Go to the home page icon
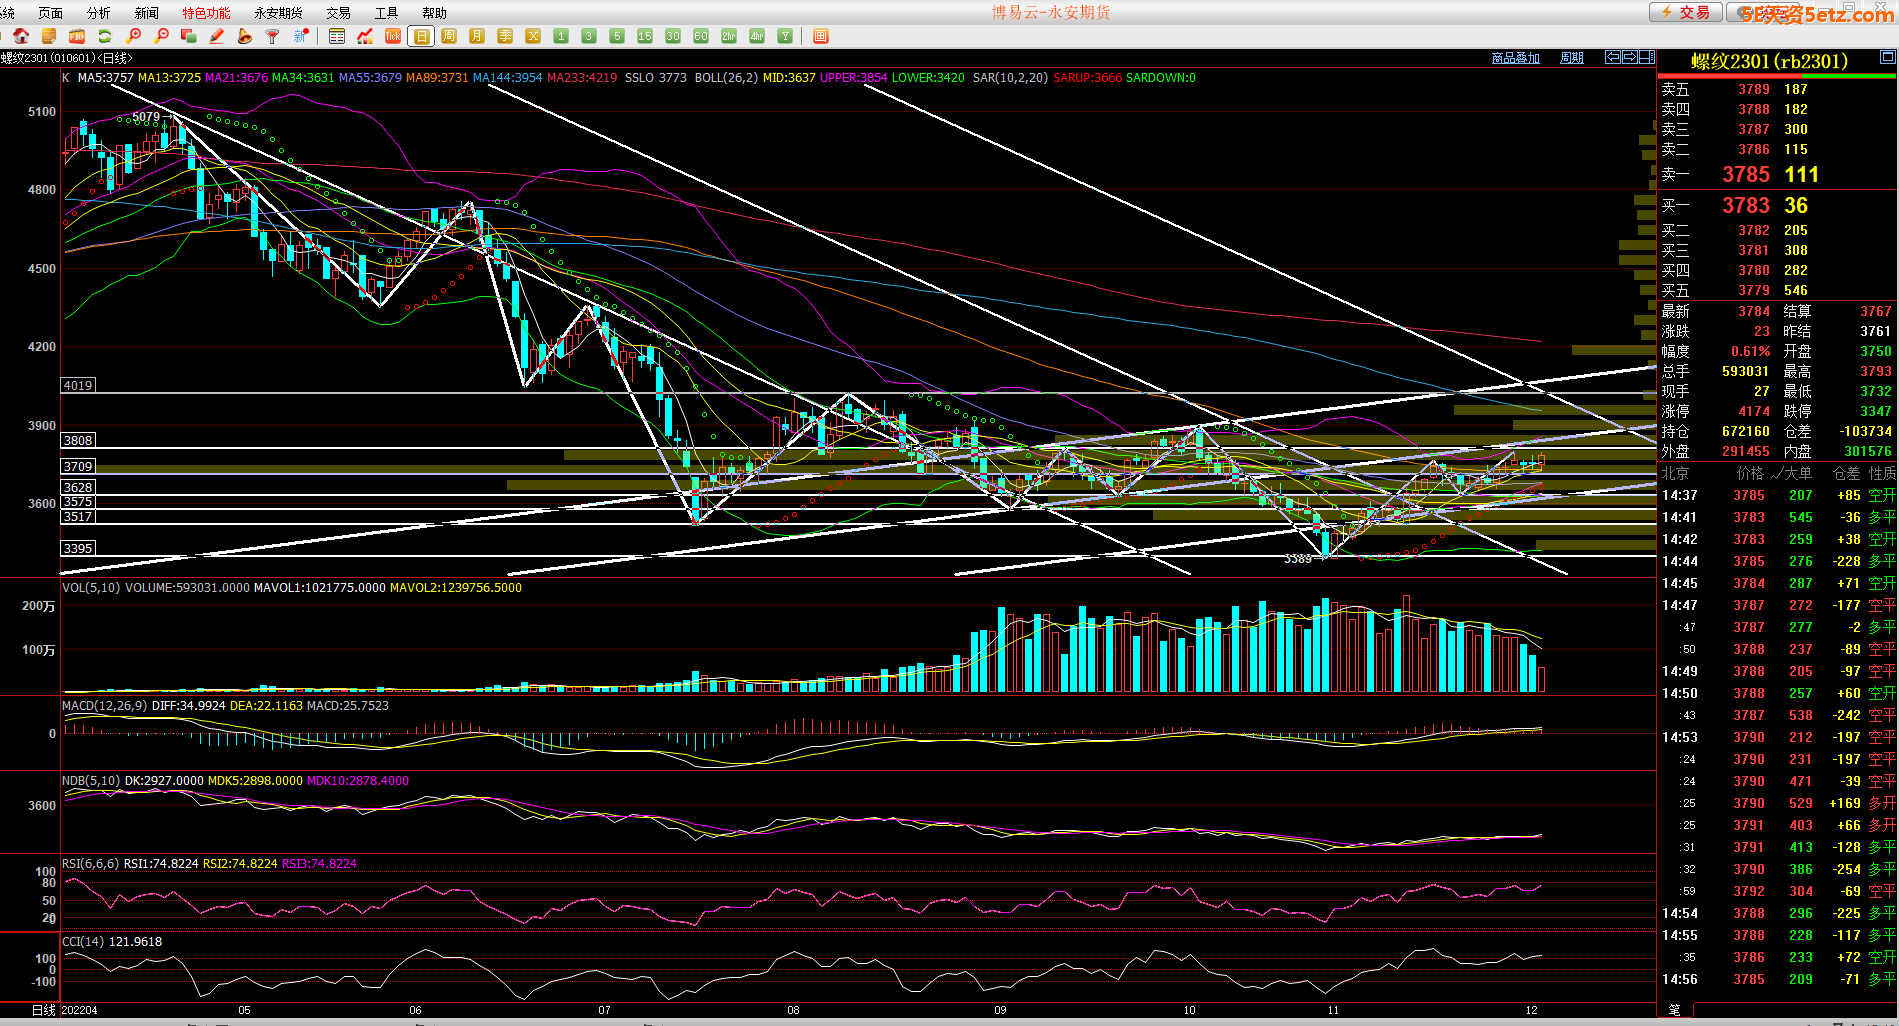 point(21,36)
